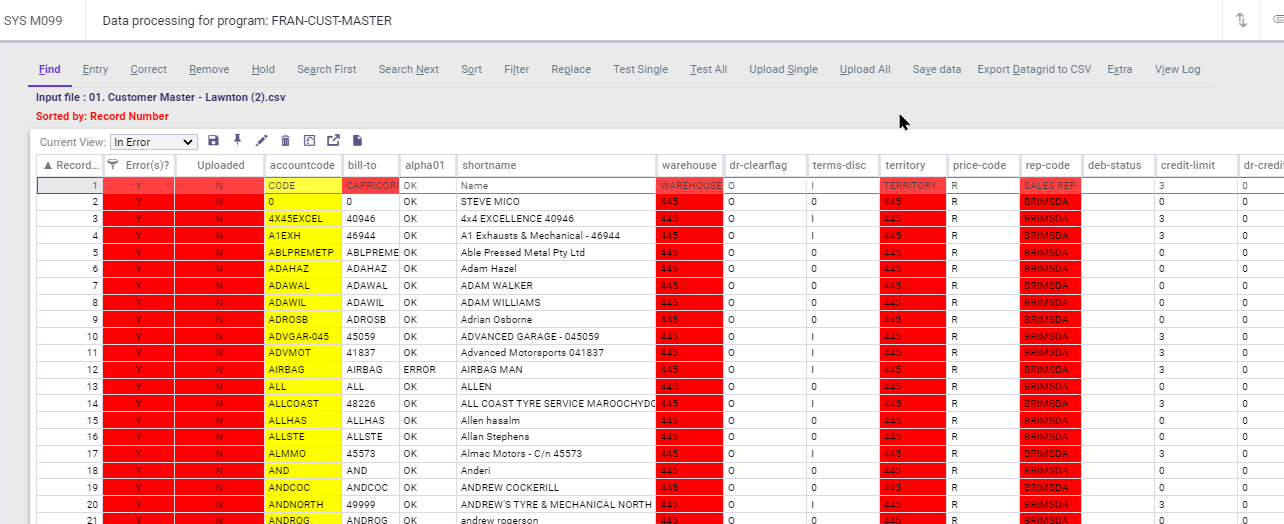Click the Able Pressed Metal Pty Ltd cell
The width and height of the screenshot is (1284, 524).
[556, 252]
